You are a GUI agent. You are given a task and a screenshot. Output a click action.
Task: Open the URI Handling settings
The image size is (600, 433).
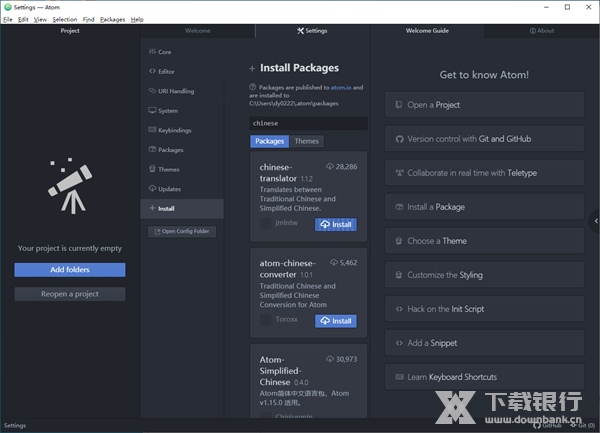[175, 91]
